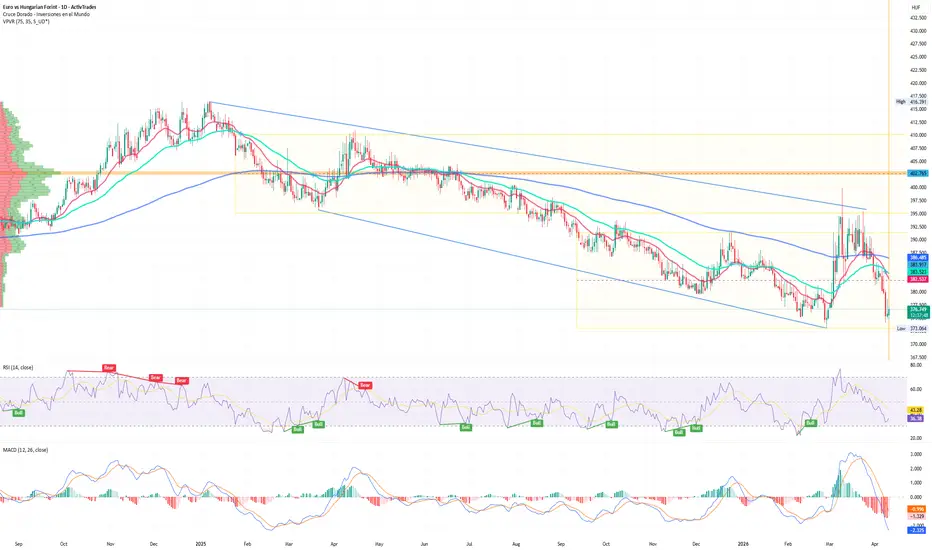Select the Cruce Dorado indicator legend
This screenshot has width=932, height=550.
tap(46, 14)
